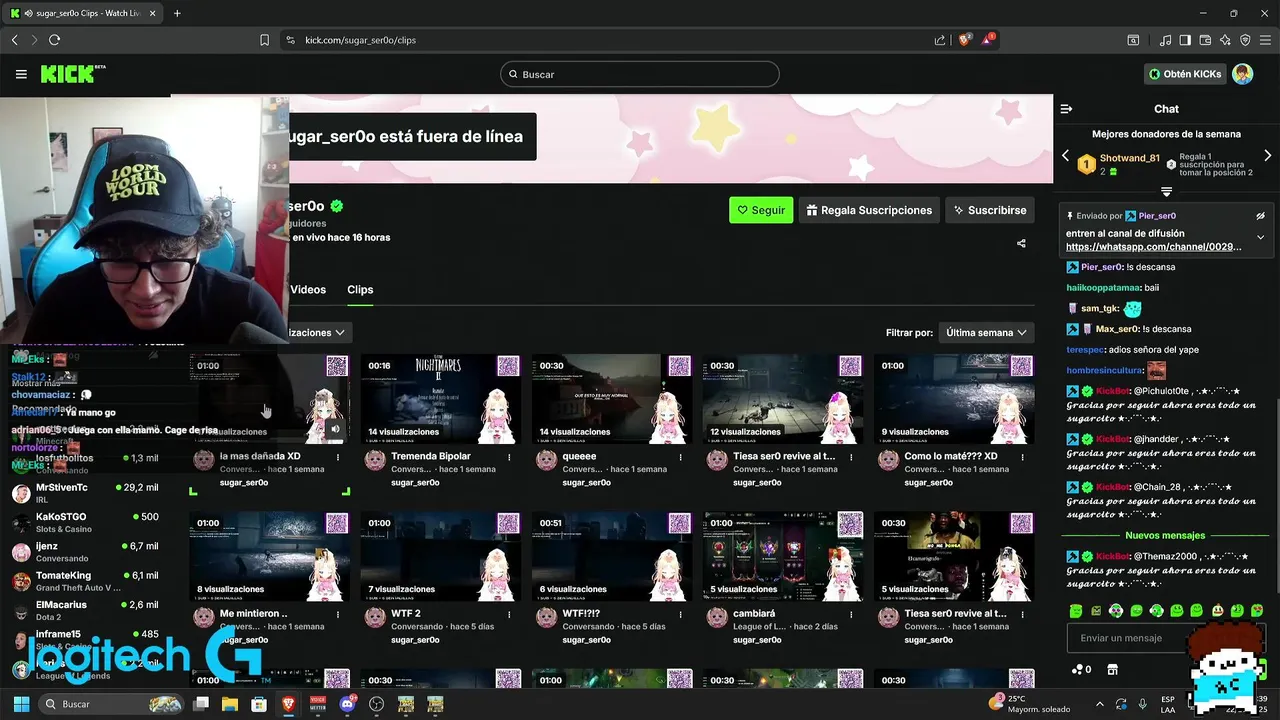Image resolution: width=1280 pixels, height=720 pixels.
Task: Open the Brave Shields lion icon
Action: coord(965,40)
